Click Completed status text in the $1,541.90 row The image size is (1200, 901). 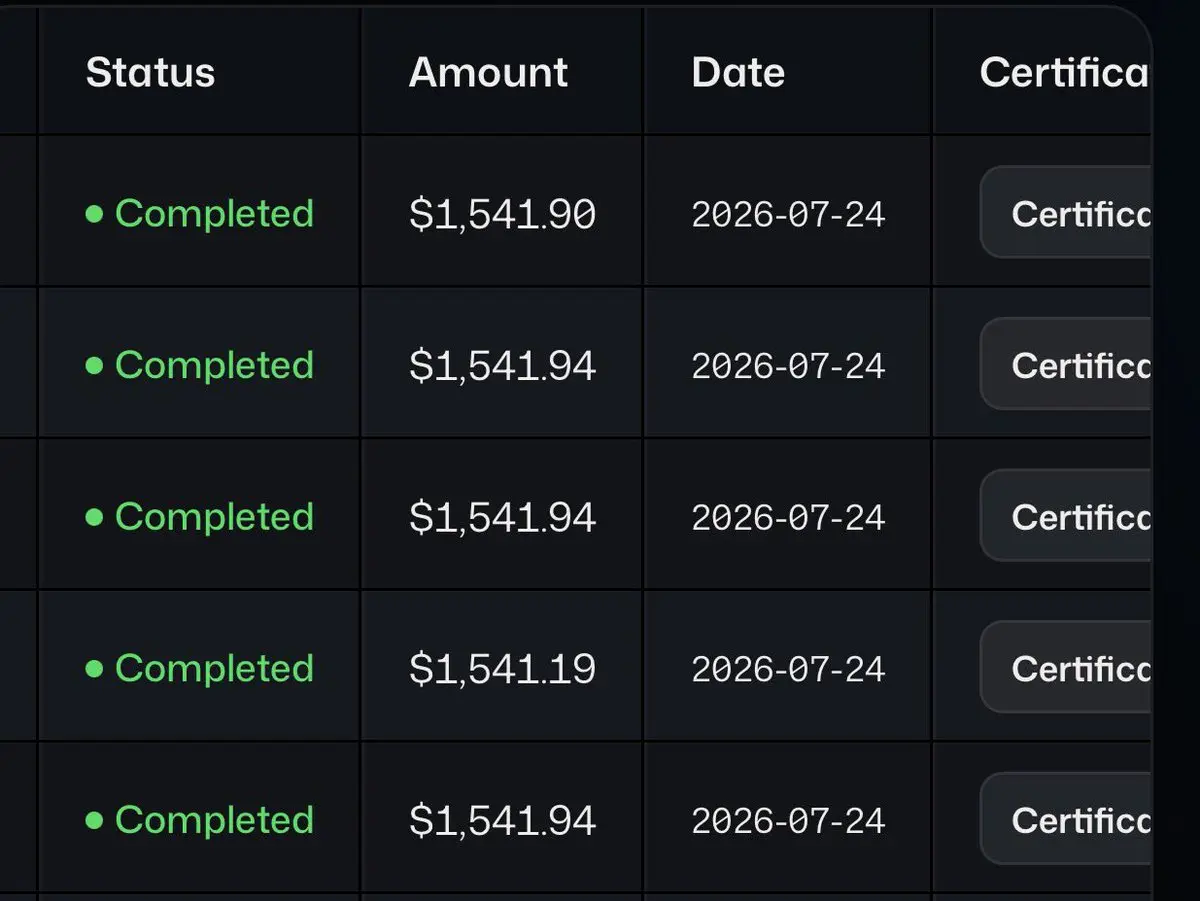click(214, 214)
